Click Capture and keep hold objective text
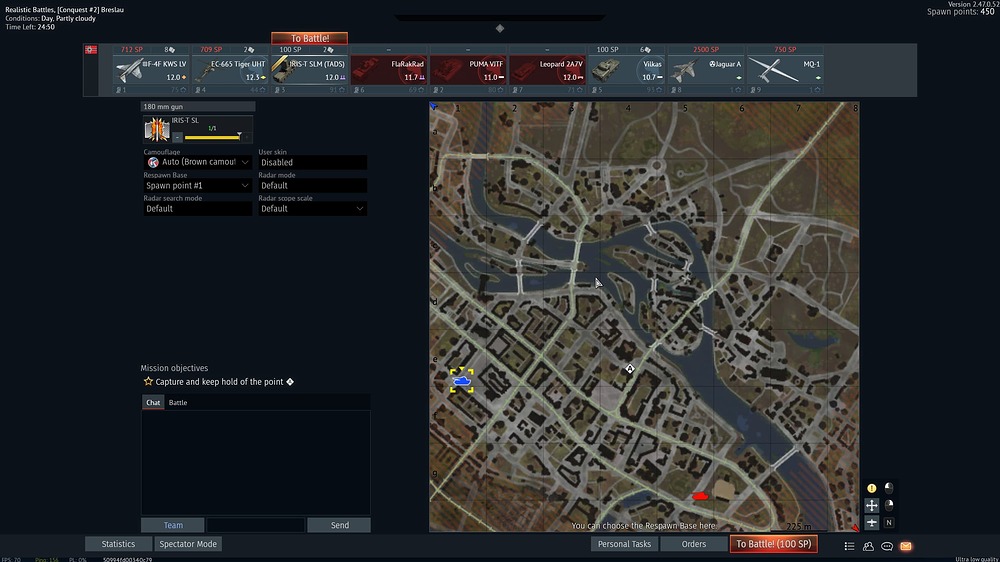The height and width of the screenshot is (562, 1000). 219,381
